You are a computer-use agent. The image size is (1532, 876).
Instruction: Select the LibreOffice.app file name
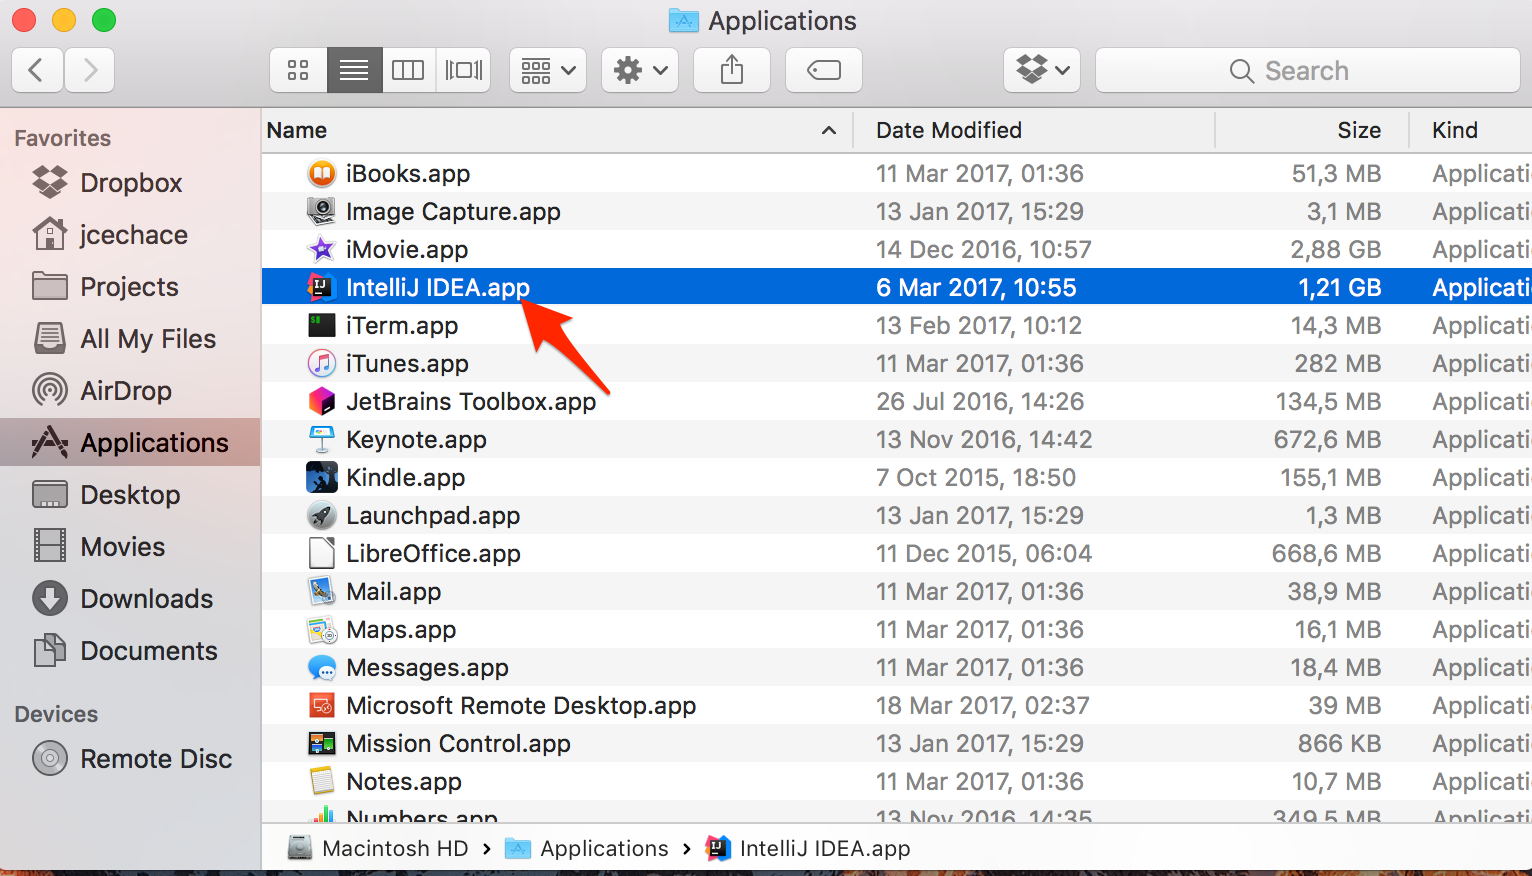click(433, 553)
